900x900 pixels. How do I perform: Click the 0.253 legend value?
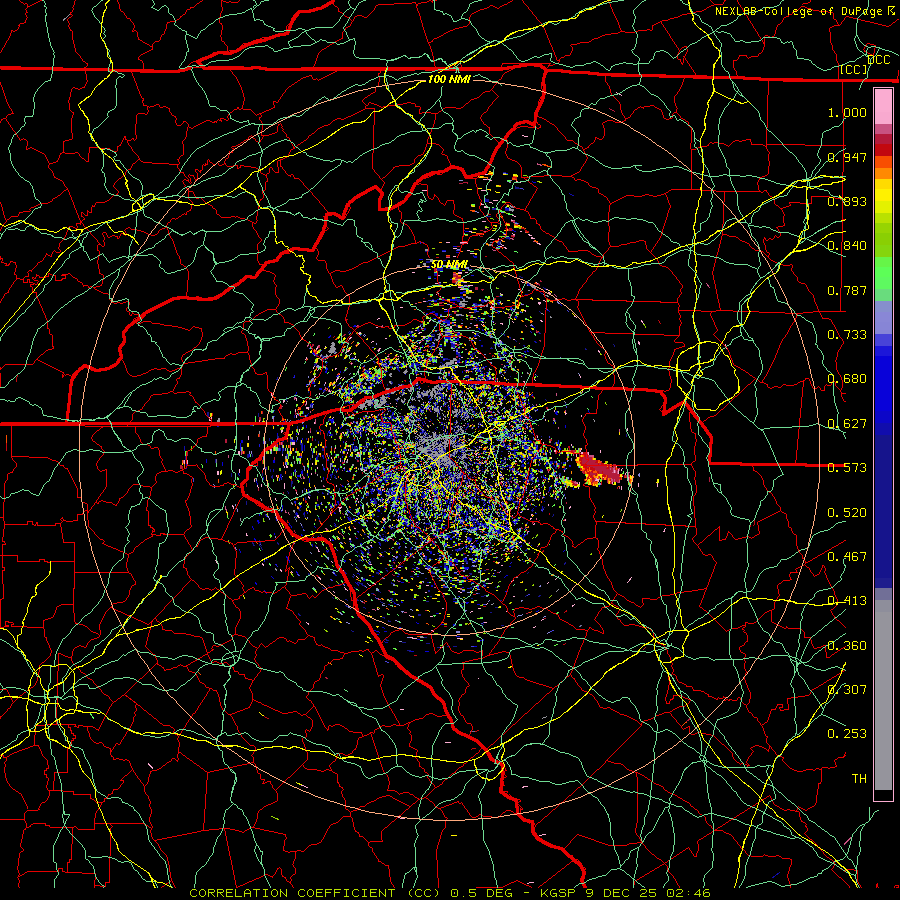click(x=847, y=734)
